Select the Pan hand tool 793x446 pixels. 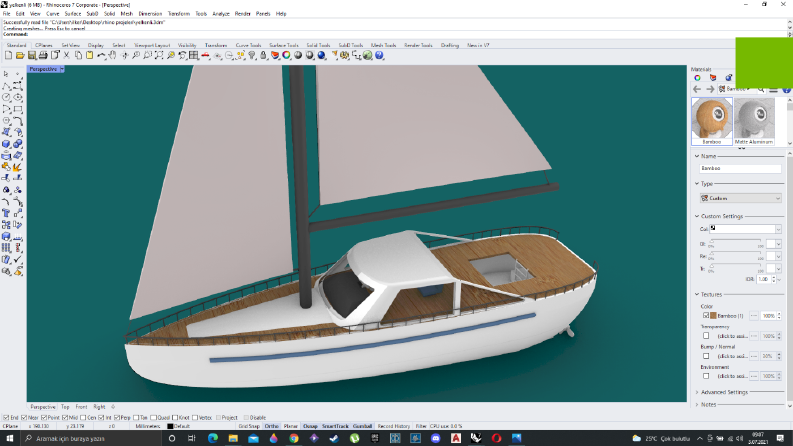pos(112,55)
